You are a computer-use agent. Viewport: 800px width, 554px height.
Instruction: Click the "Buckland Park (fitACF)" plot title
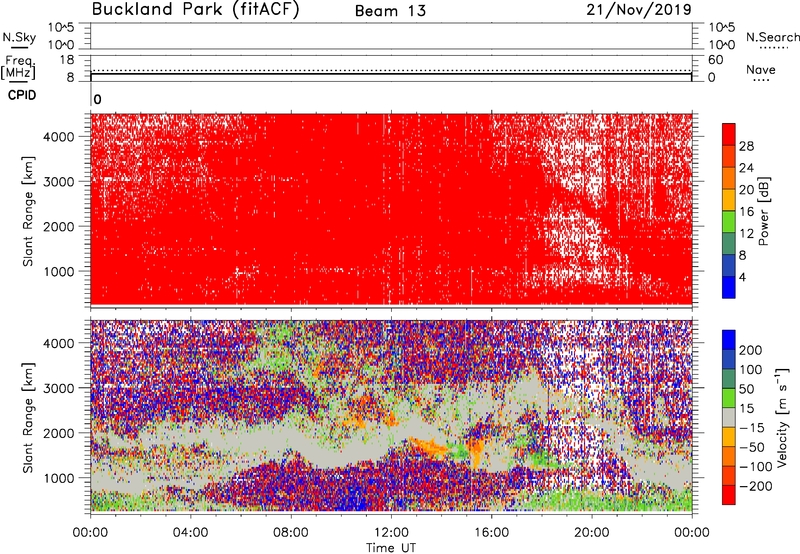(x=195, y=10)
